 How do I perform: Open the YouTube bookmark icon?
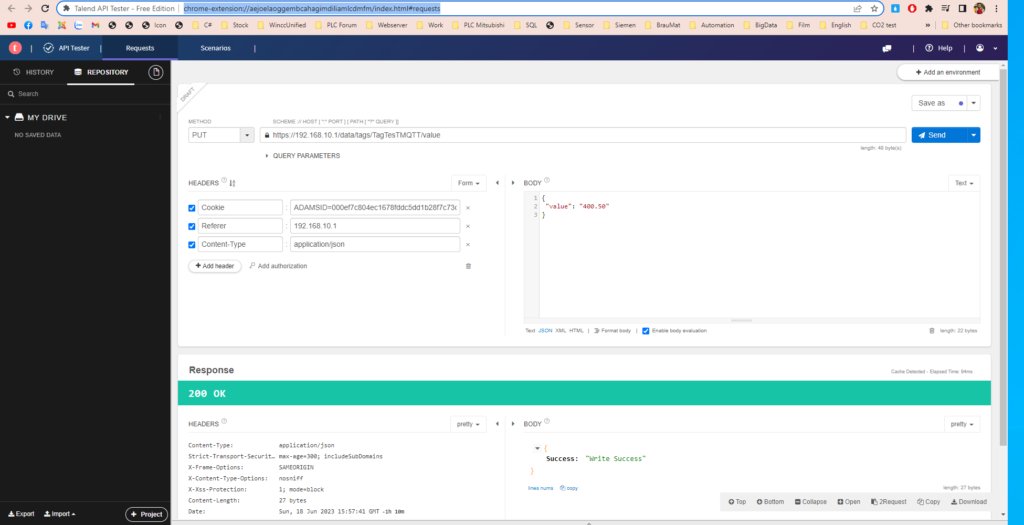(11, 25)
